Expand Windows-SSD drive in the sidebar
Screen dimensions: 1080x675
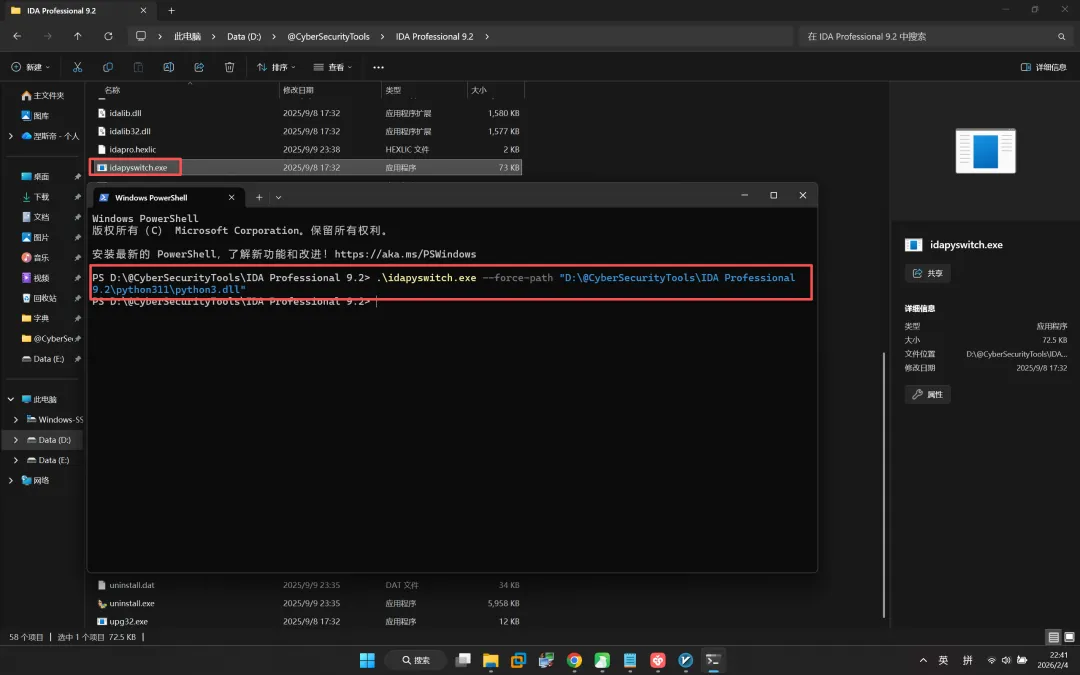(16, 419)
